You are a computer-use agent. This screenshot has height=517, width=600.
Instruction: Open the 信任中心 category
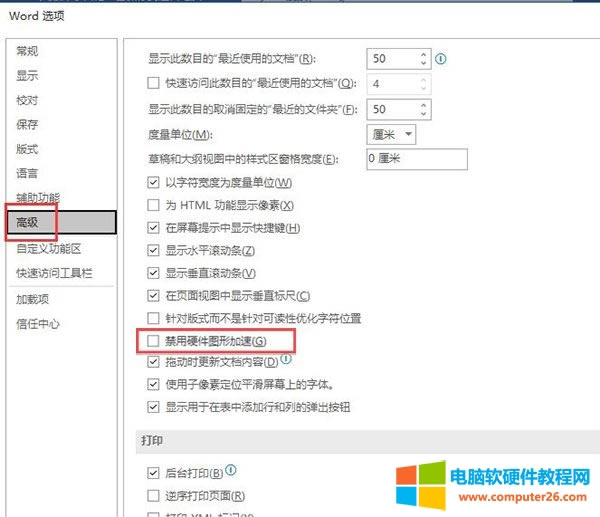tap(38, 324)
